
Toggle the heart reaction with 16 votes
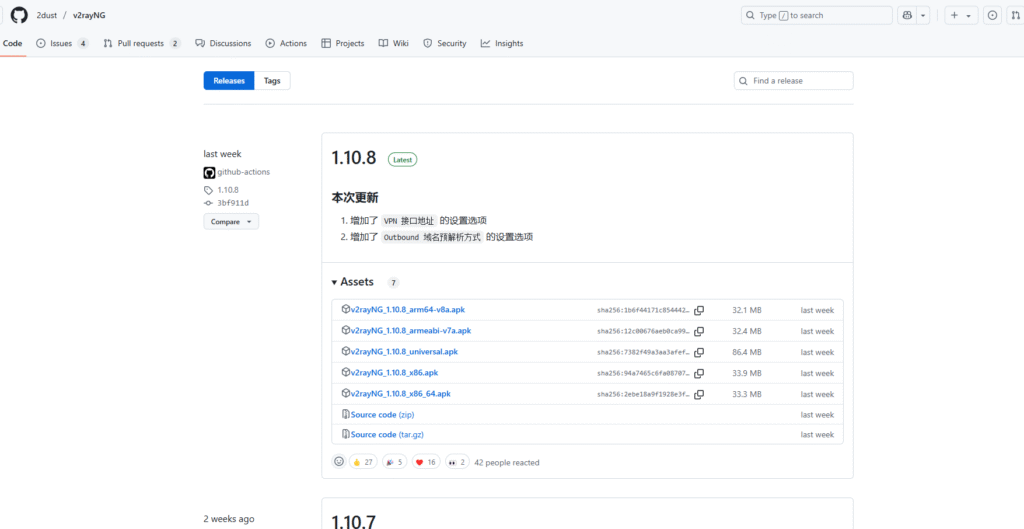pos(426,462)
